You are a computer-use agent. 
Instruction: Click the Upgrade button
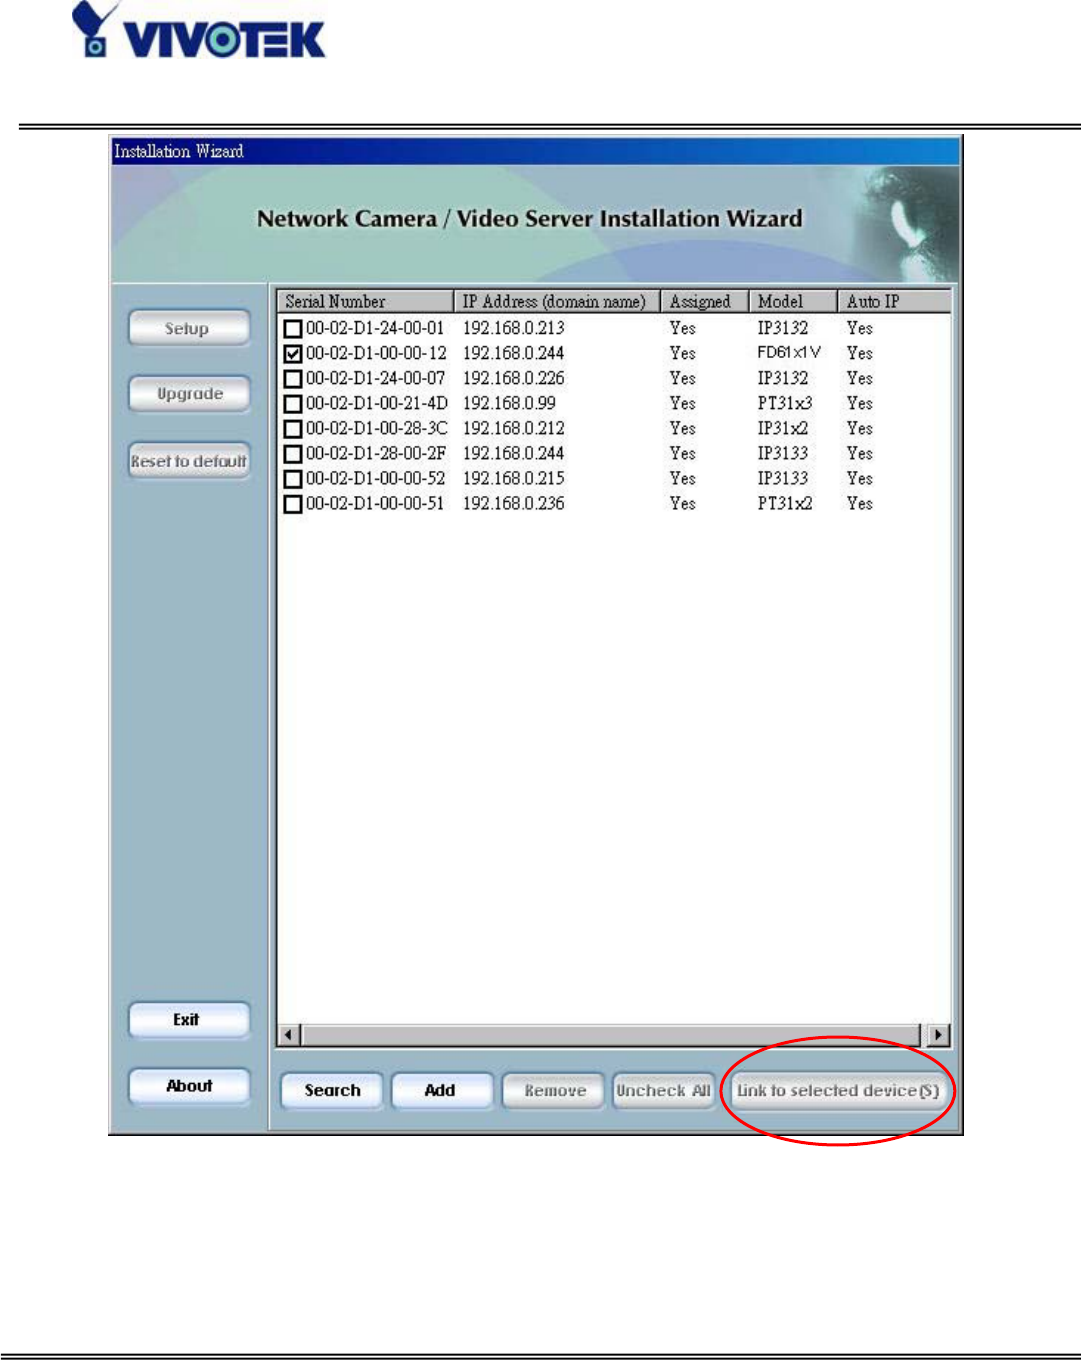coord(189,393)
